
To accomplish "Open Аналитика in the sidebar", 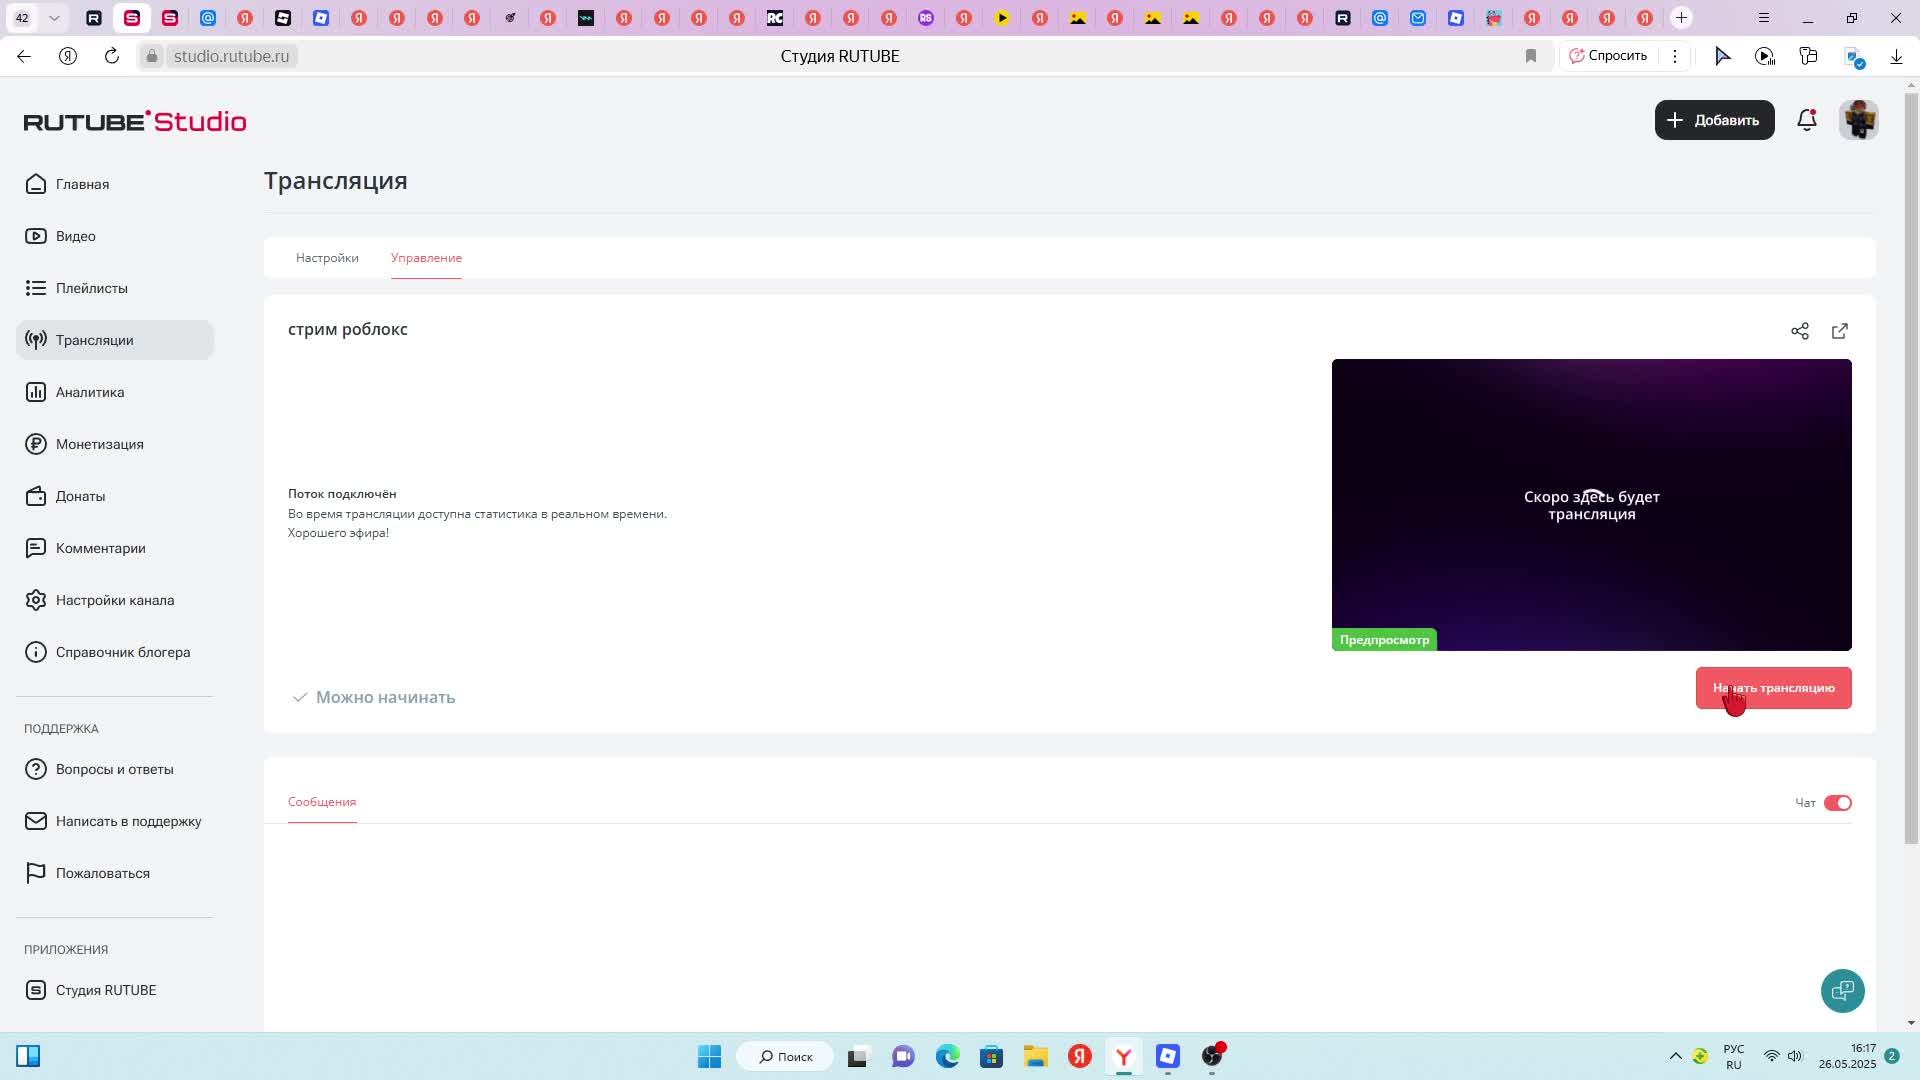I will click(x=89, y=392).
